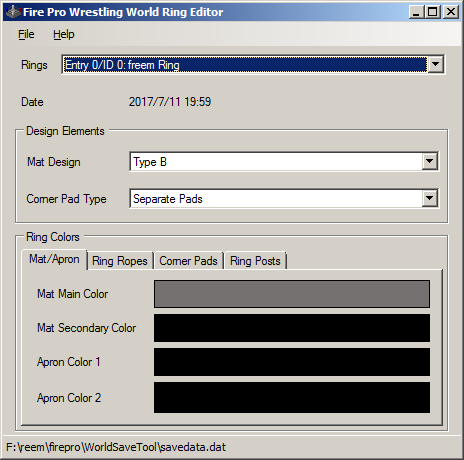Expand the Mat Design dropdown arrow
Image resolution: width=464 pixels, height=460 pixels.
pyautogui.click(x=430, y=162)
